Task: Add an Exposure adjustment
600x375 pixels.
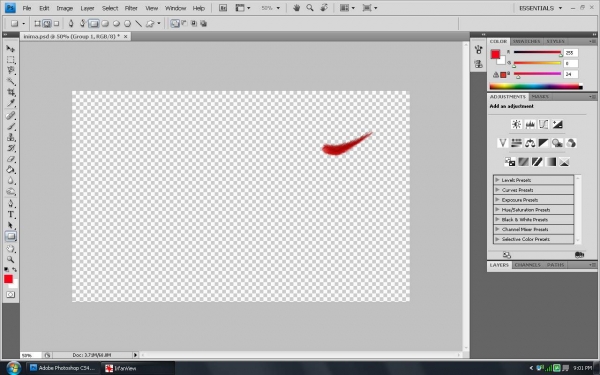Action: click(x=557, y=124)
